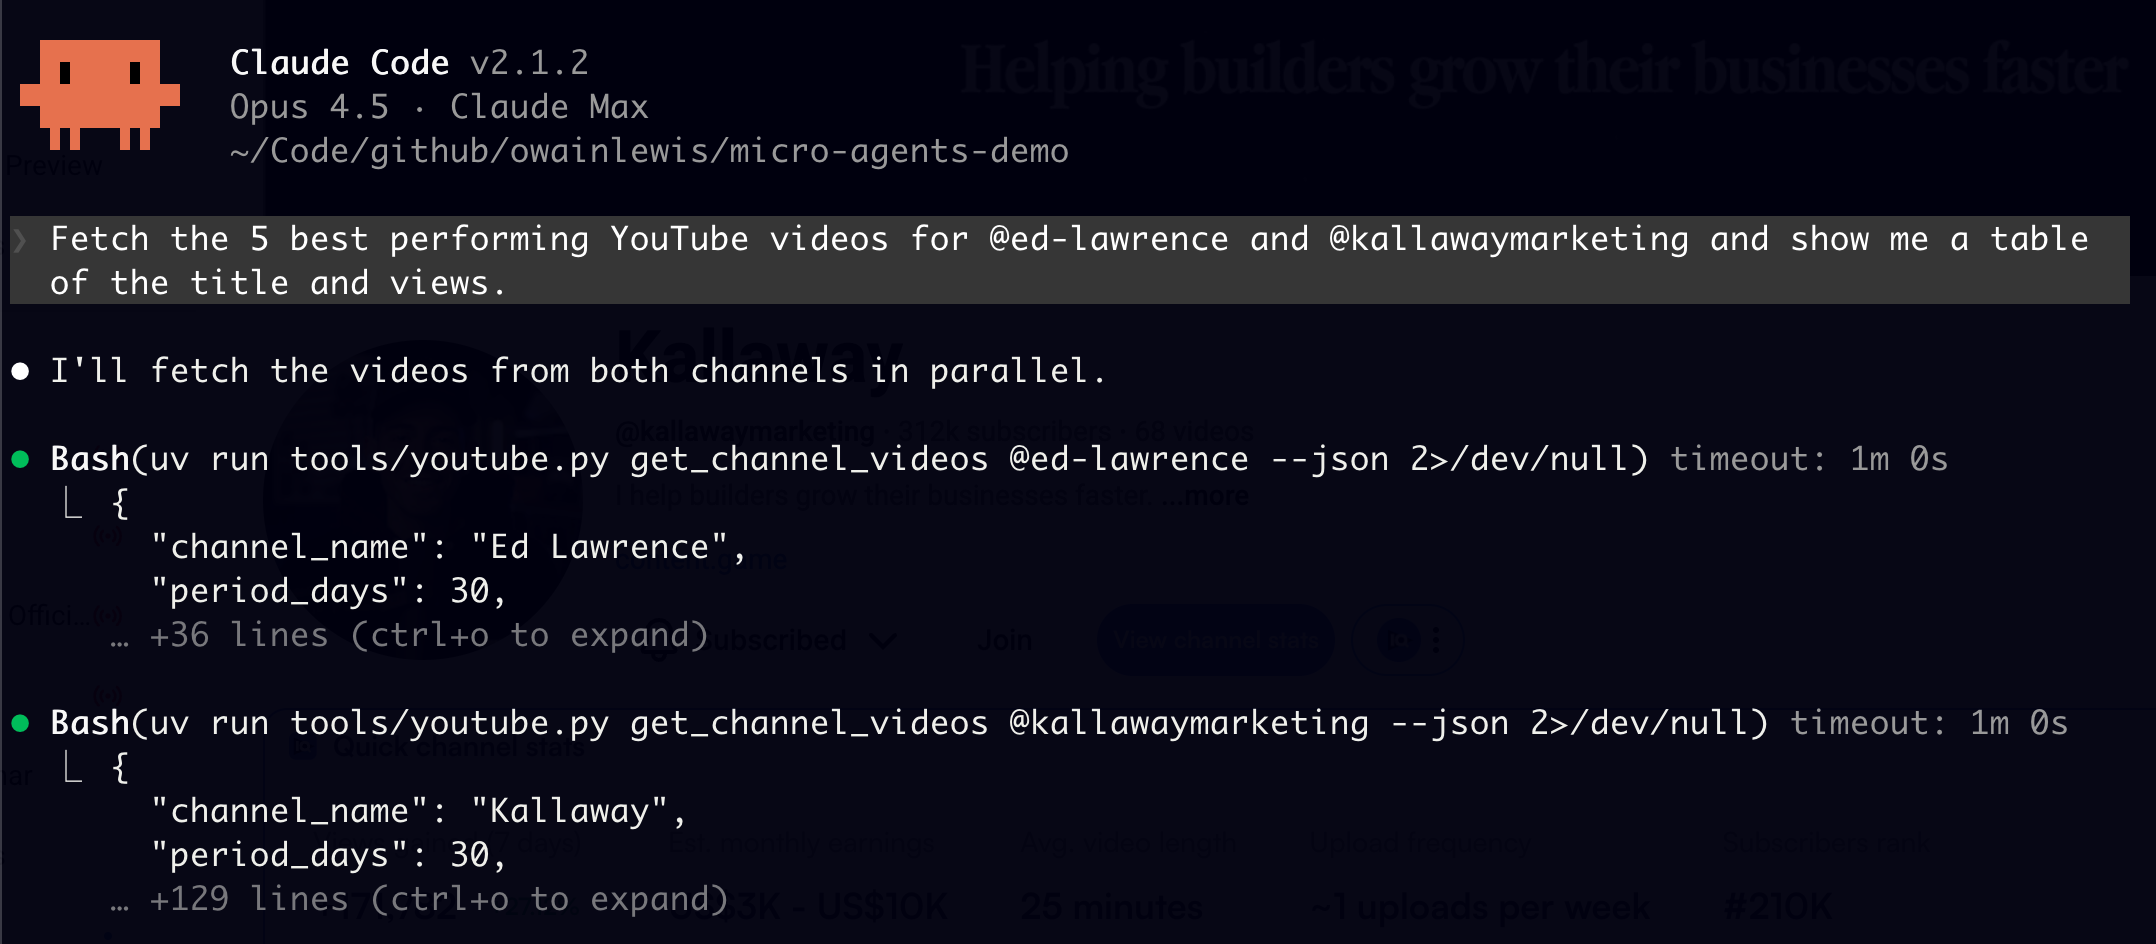Viewport: 2156px width, 944px height.
Task: Click the working directory path micro-agents-demo
Action: pos(649,151)
